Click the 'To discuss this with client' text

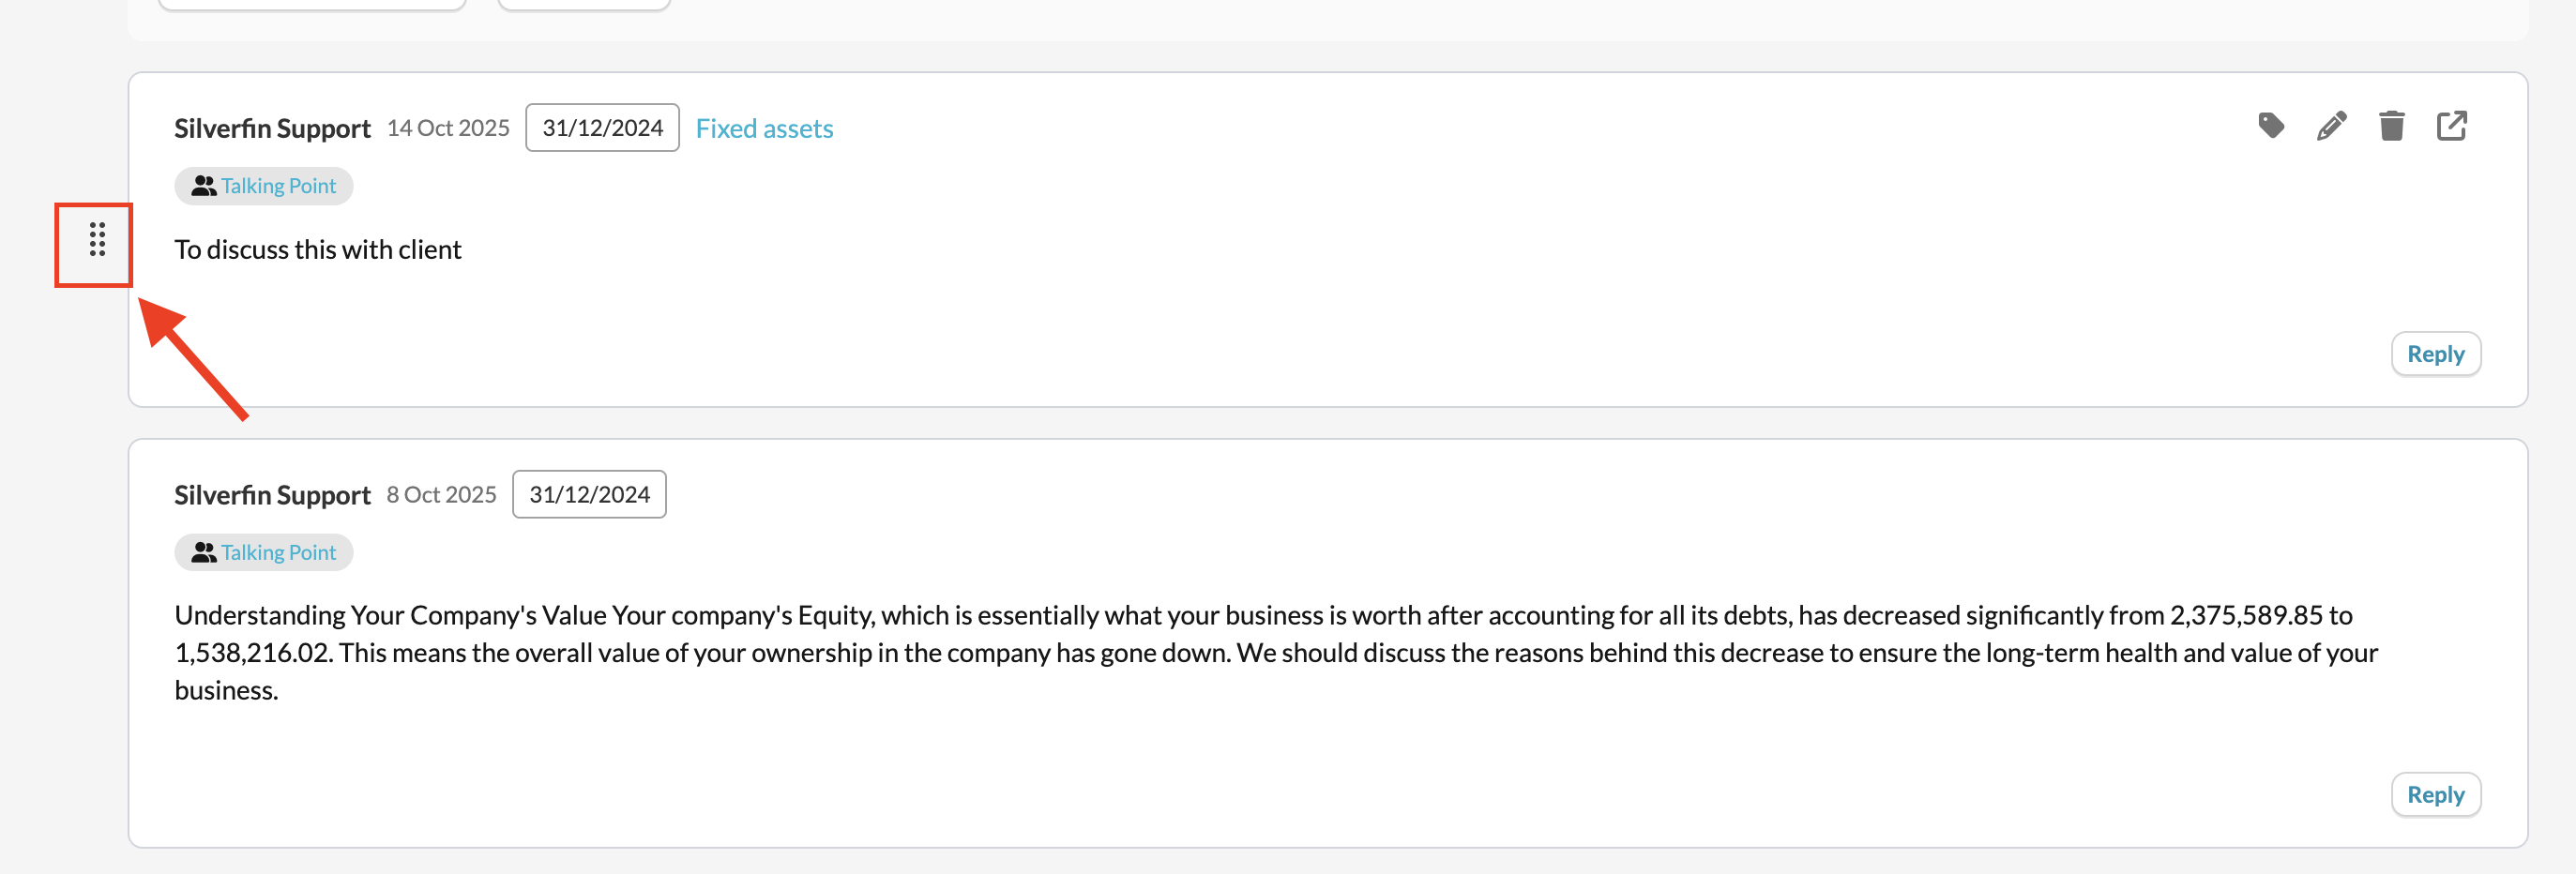coord(318,250)
